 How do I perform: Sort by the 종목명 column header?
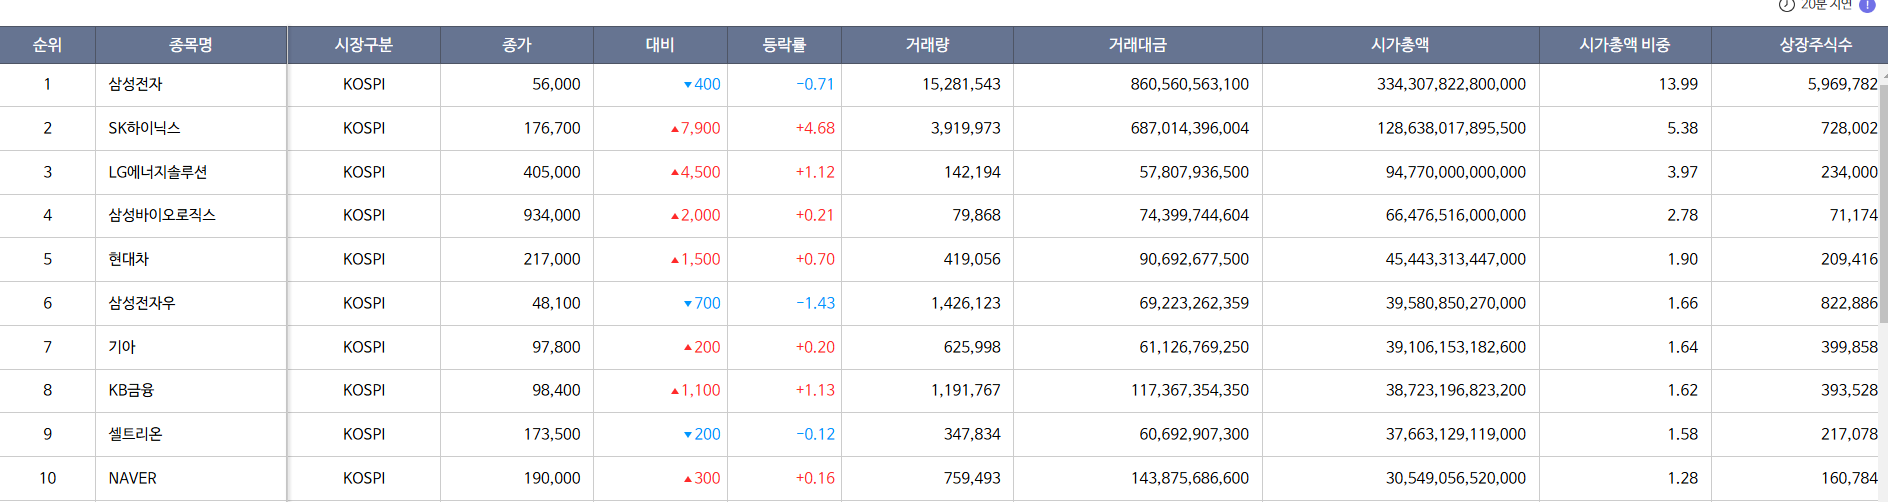pyautogui.click(x=191, y=45)
